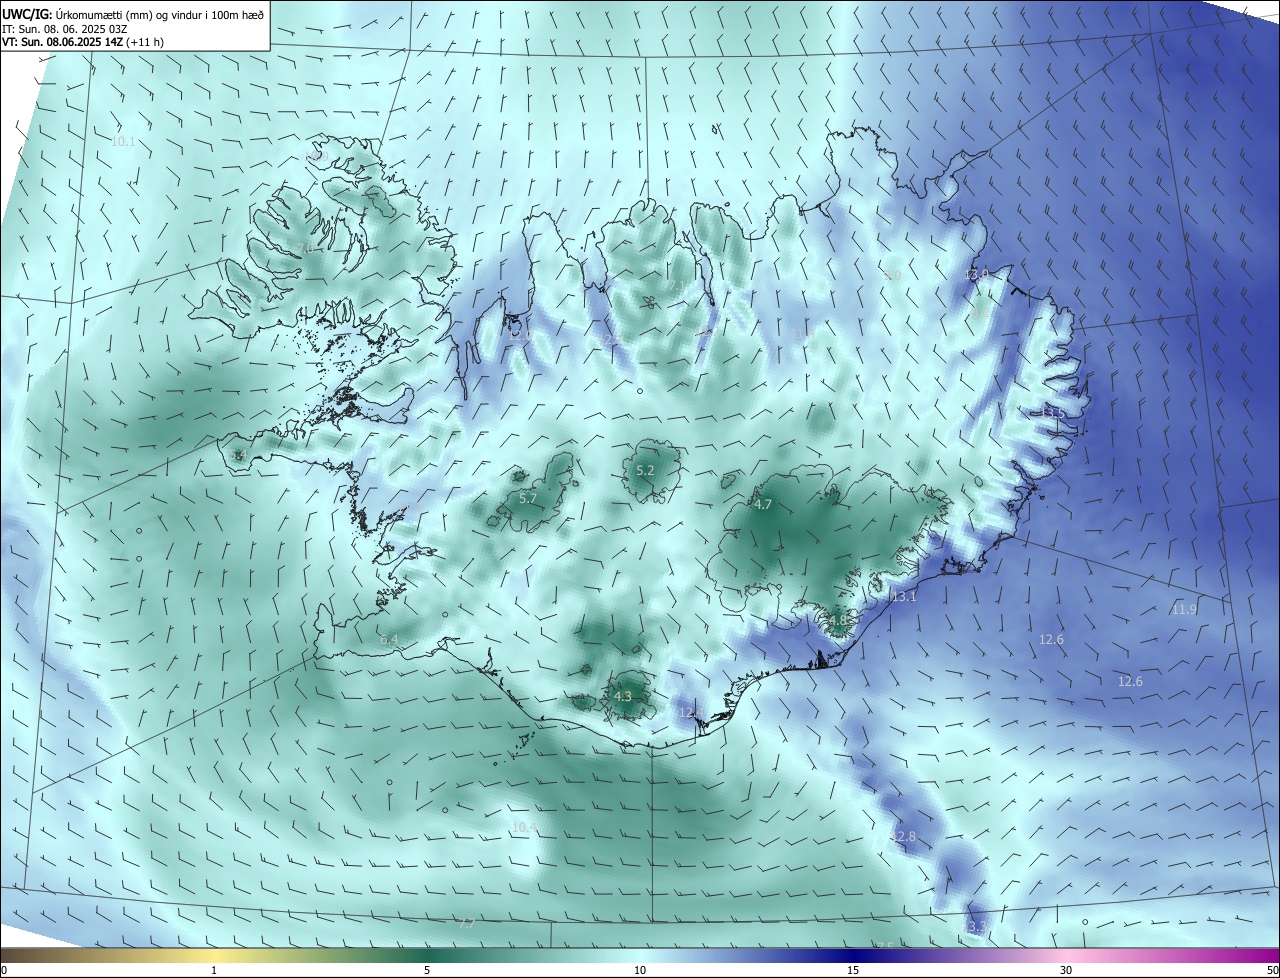Click the 13.5 value in the East Fjords

[1053, 412]
